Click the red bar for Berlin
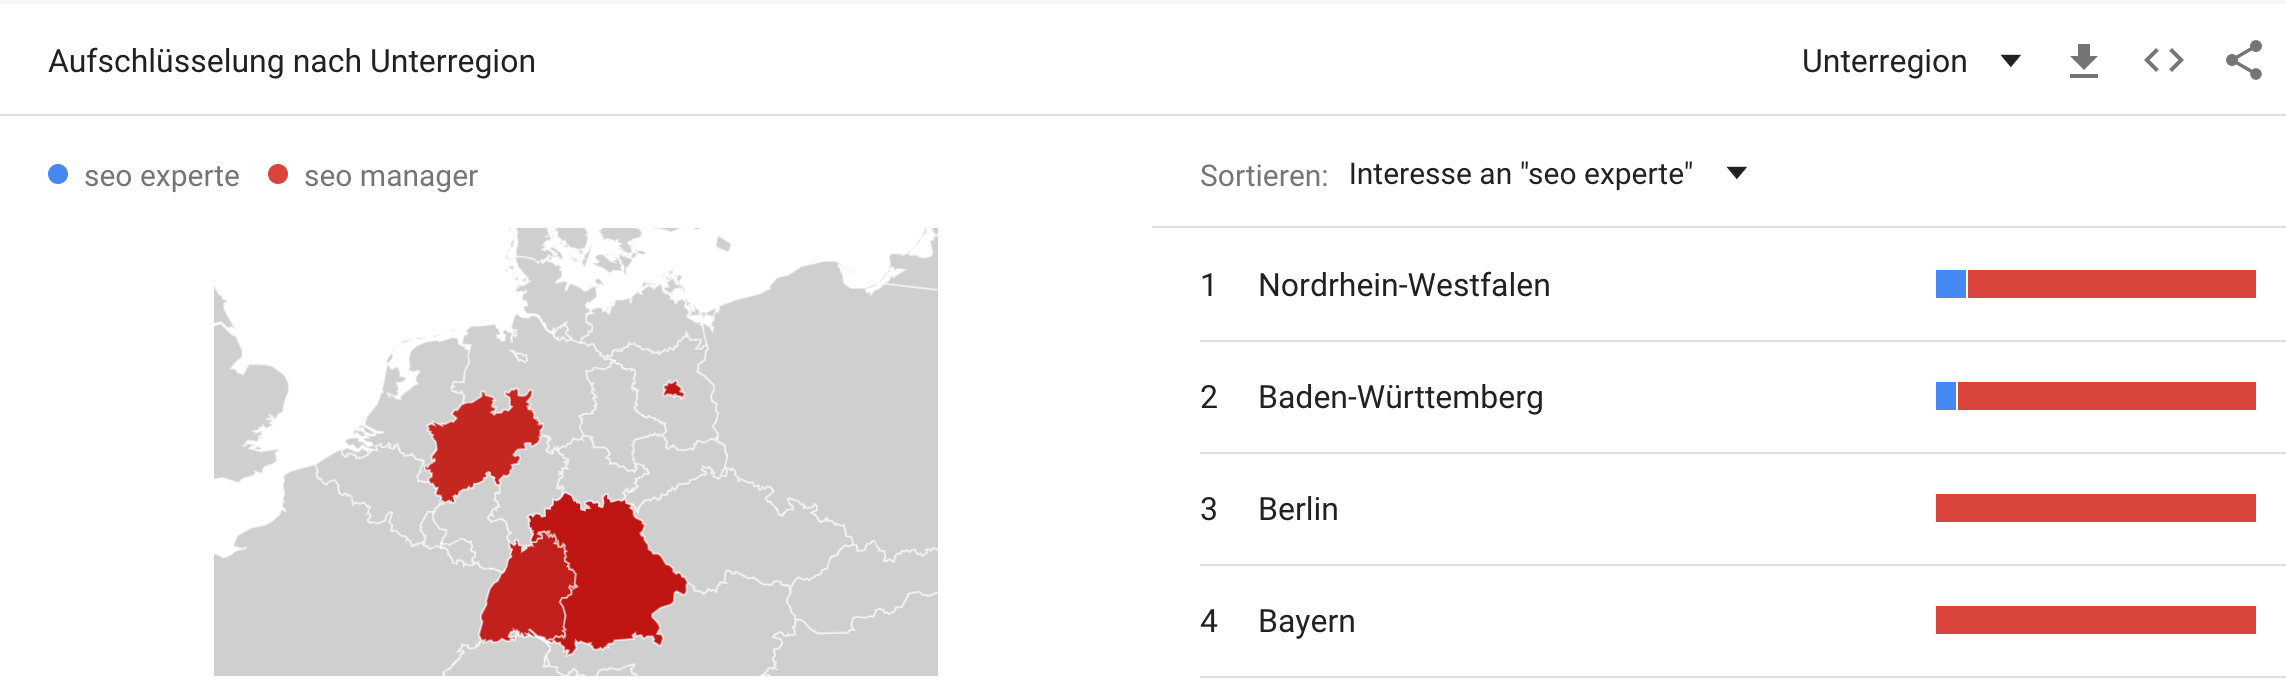This screenshot has height=696, width=2286. [2096, 508]
